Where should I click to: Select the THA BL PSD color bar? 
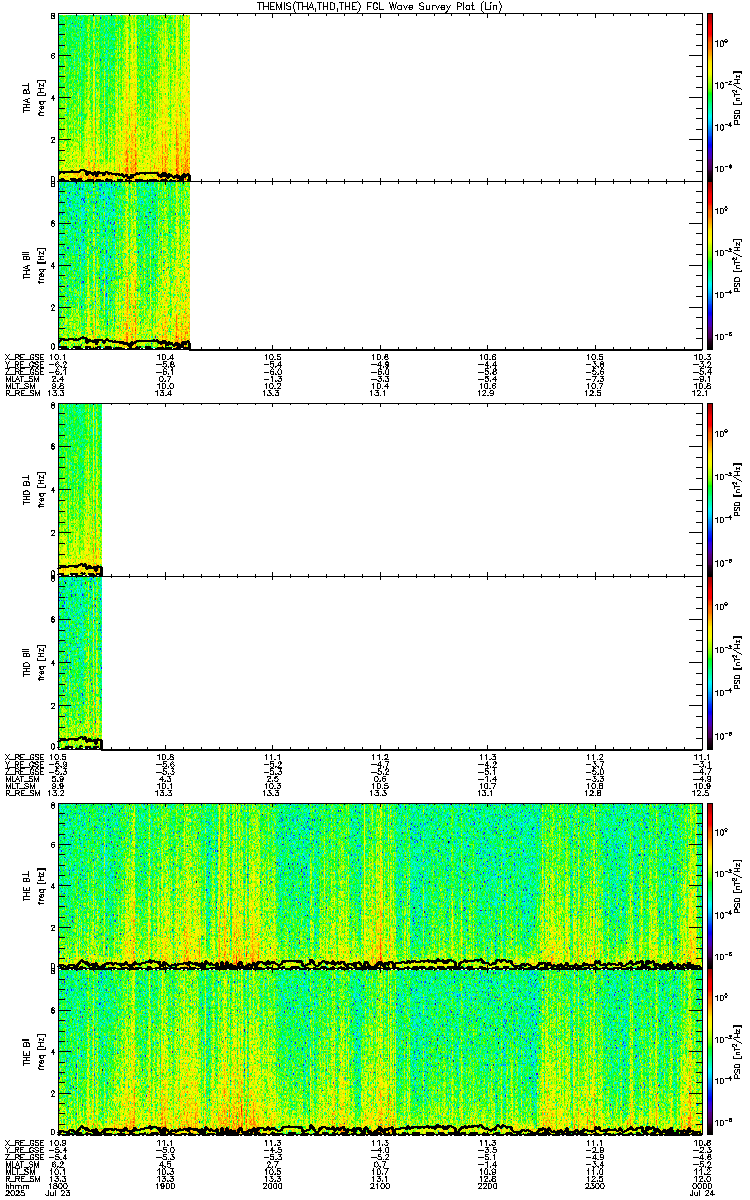click(711, 97)
